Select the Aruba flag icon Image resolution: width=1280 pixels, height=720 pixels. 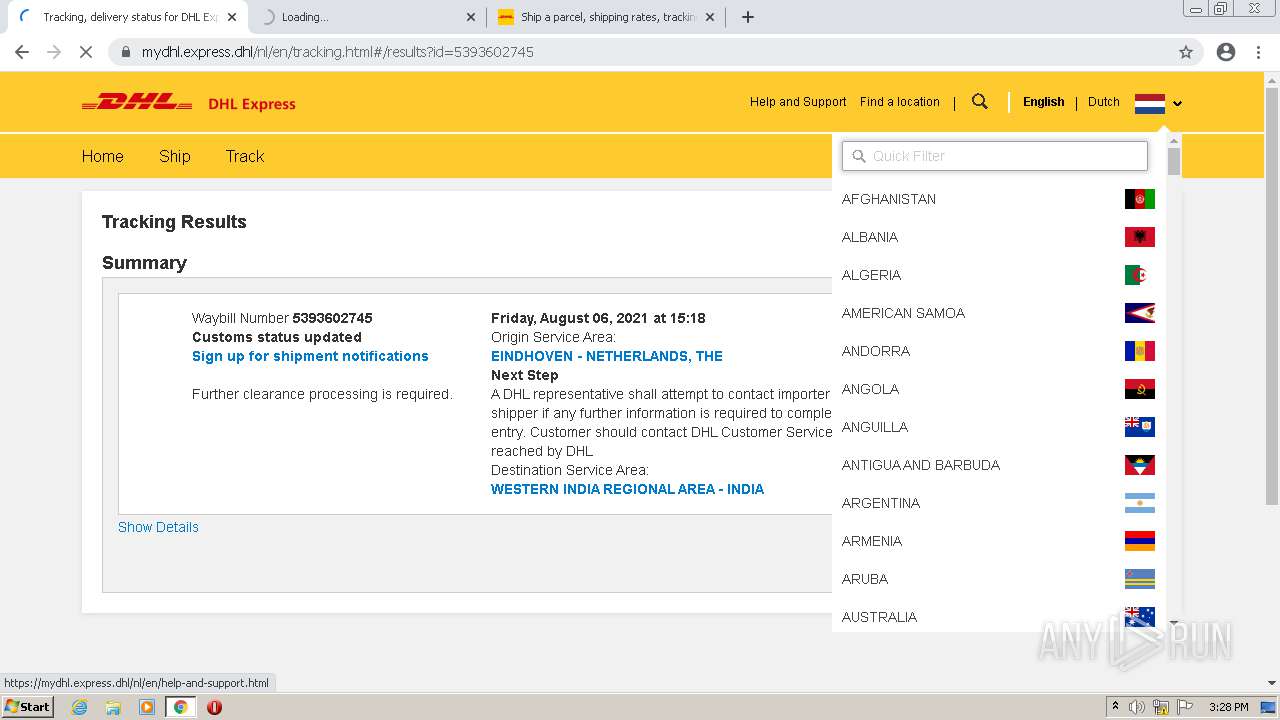pos(1140,579)
